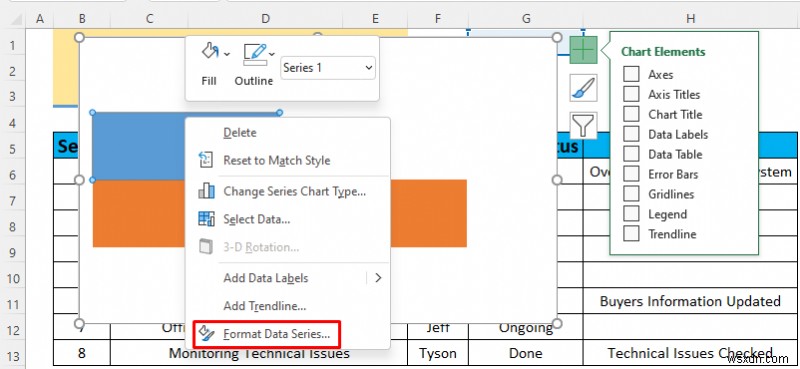800x369 pixels.
Task: Click the chart's bottom-right resize handle
Action: point(557,323)
